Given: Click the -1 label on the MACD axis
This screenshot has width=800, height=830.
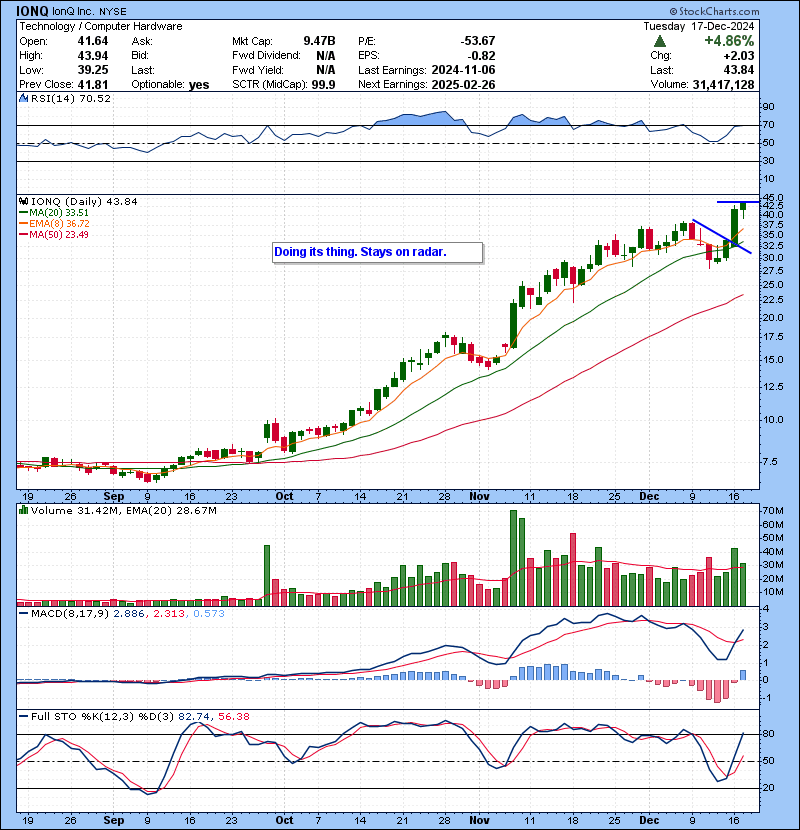Looking at the screenshot, I should pyautogui.click(x=767, y=698).
